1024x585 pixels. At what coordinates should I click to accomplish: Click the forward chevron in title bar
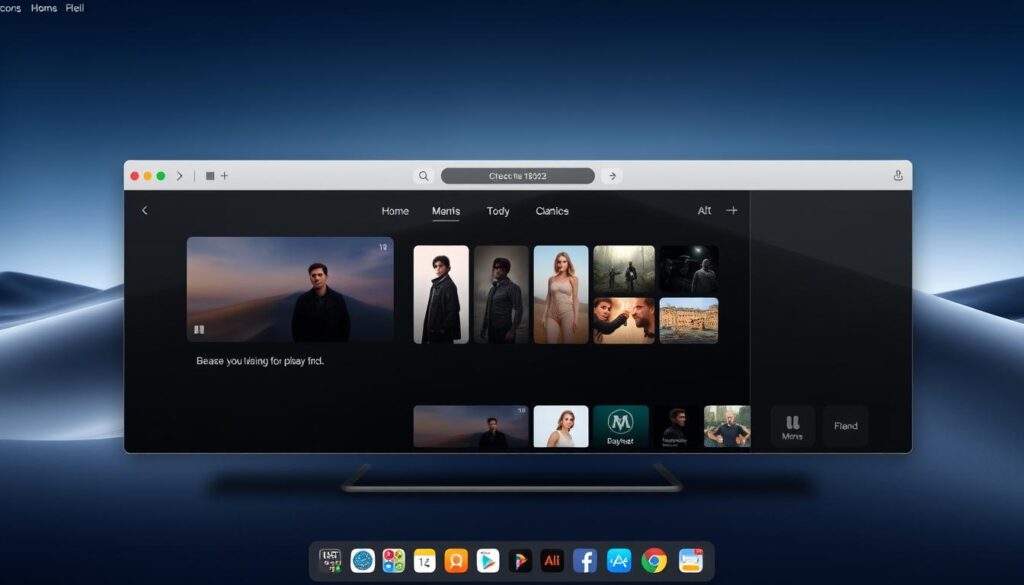(180, 176)
